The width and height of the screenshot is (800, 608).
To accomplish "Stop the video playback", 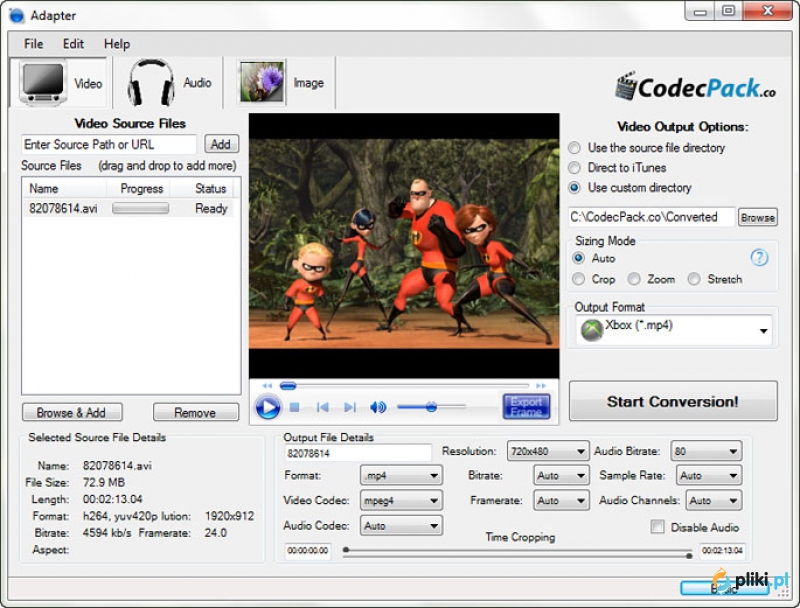I will point(294,407).
